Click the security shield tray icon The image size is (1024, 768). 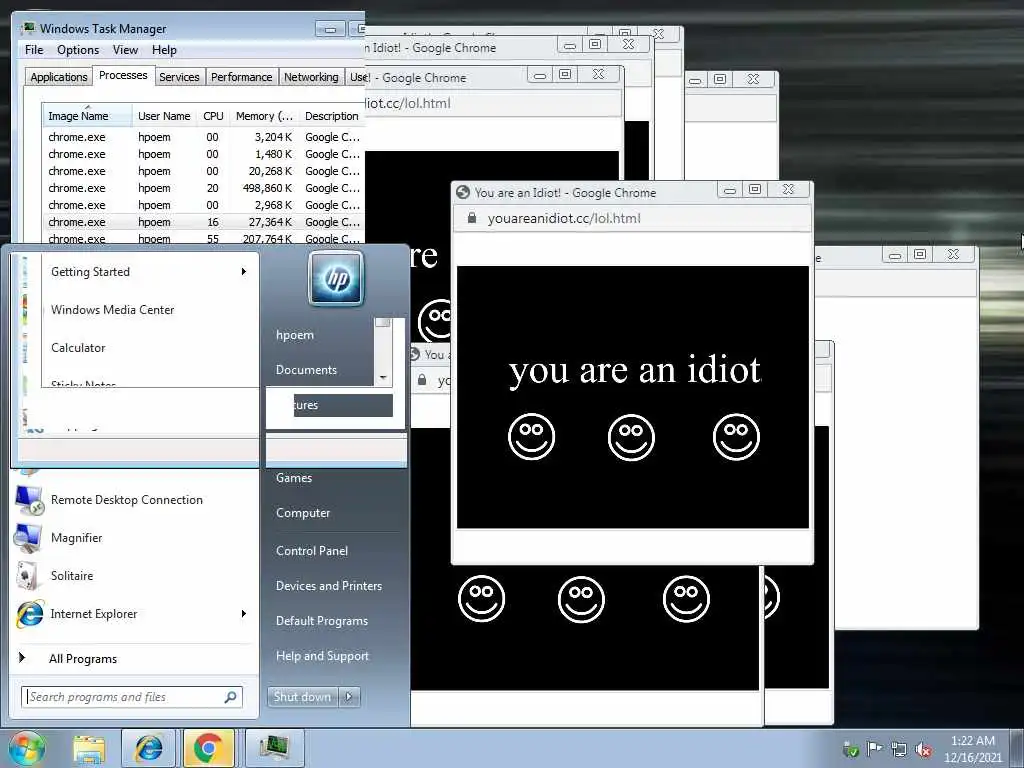[x=850, y=749]
